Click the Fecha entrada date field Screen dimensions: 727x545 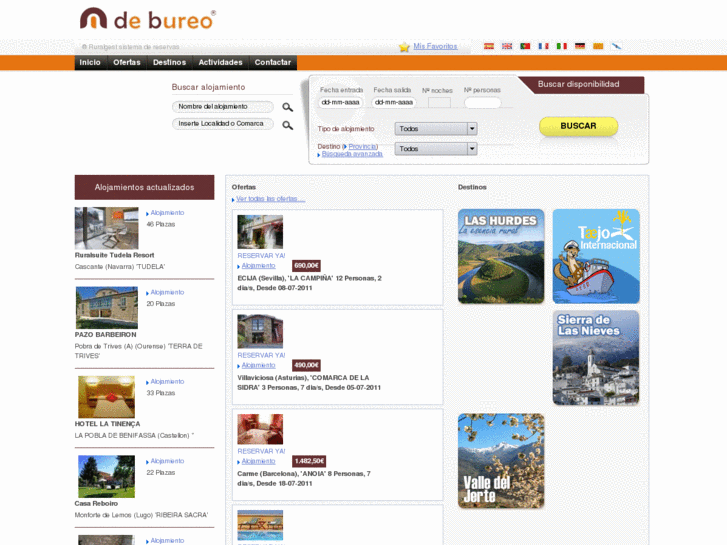click(x=340, y=103)
